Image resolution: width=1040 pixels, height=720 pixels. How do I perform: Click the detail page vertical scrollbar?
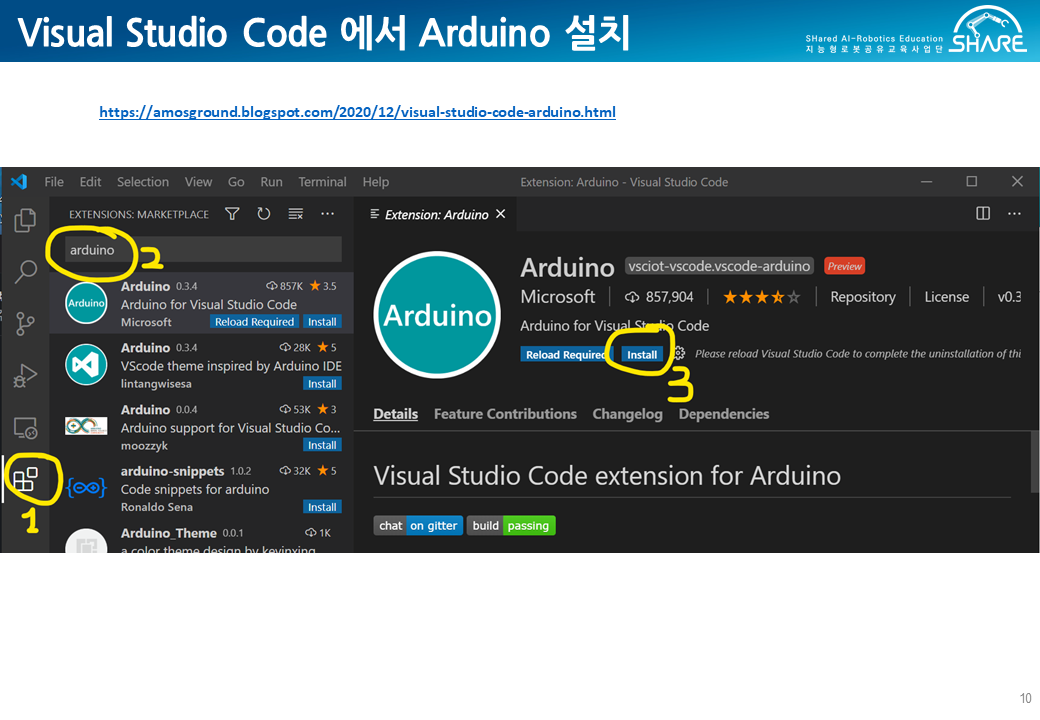click(x=1035, y=461)
